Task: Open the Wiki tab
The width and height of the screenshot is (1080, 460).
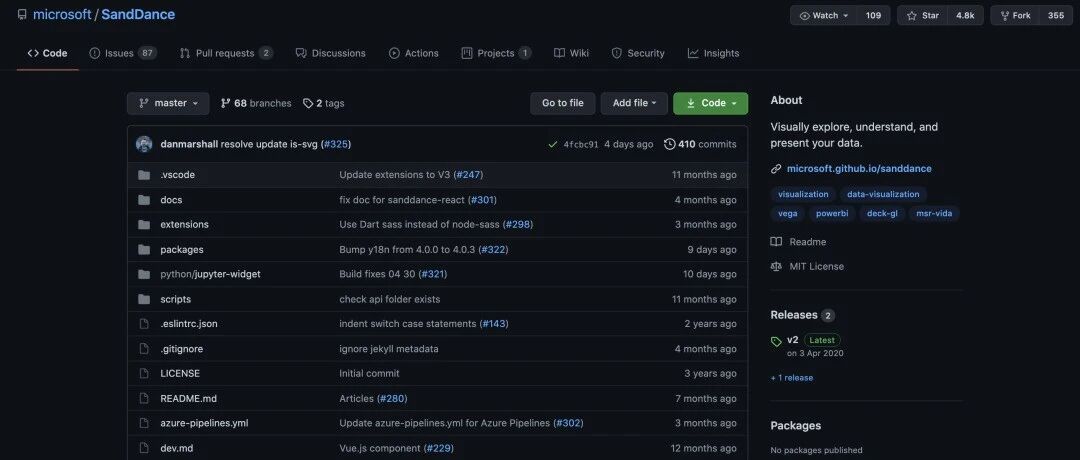Action: [x=572, y=53]
